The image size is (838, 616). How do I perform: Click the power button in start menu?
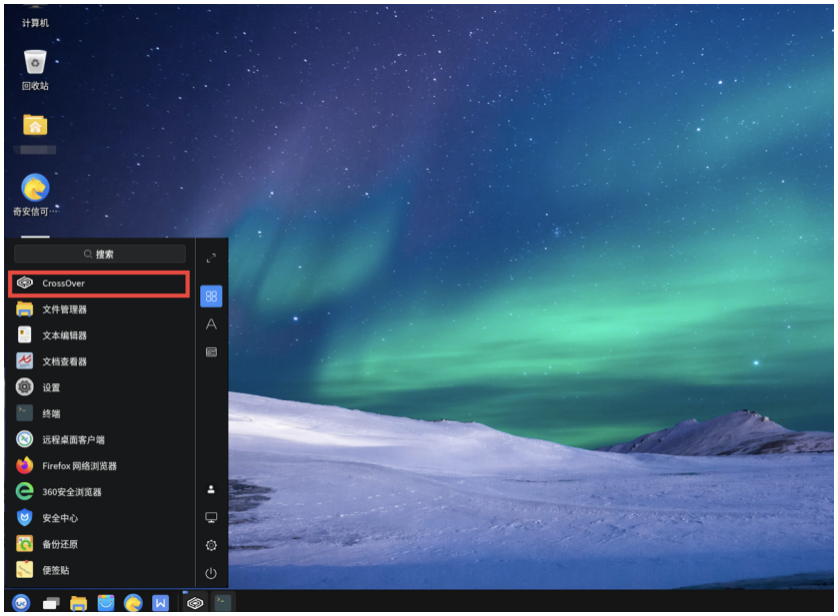(x=211, y=574)
